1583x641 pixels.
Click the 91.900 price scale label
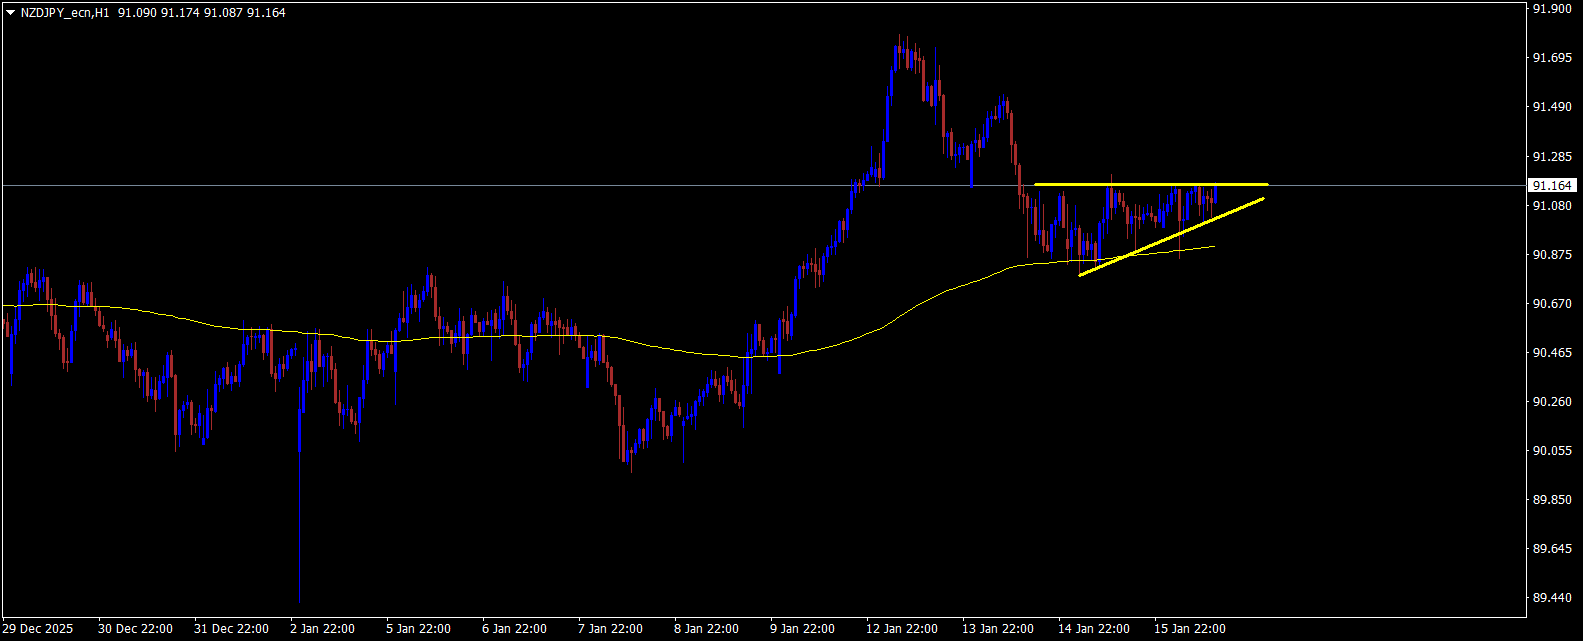tap(1553, 9)
